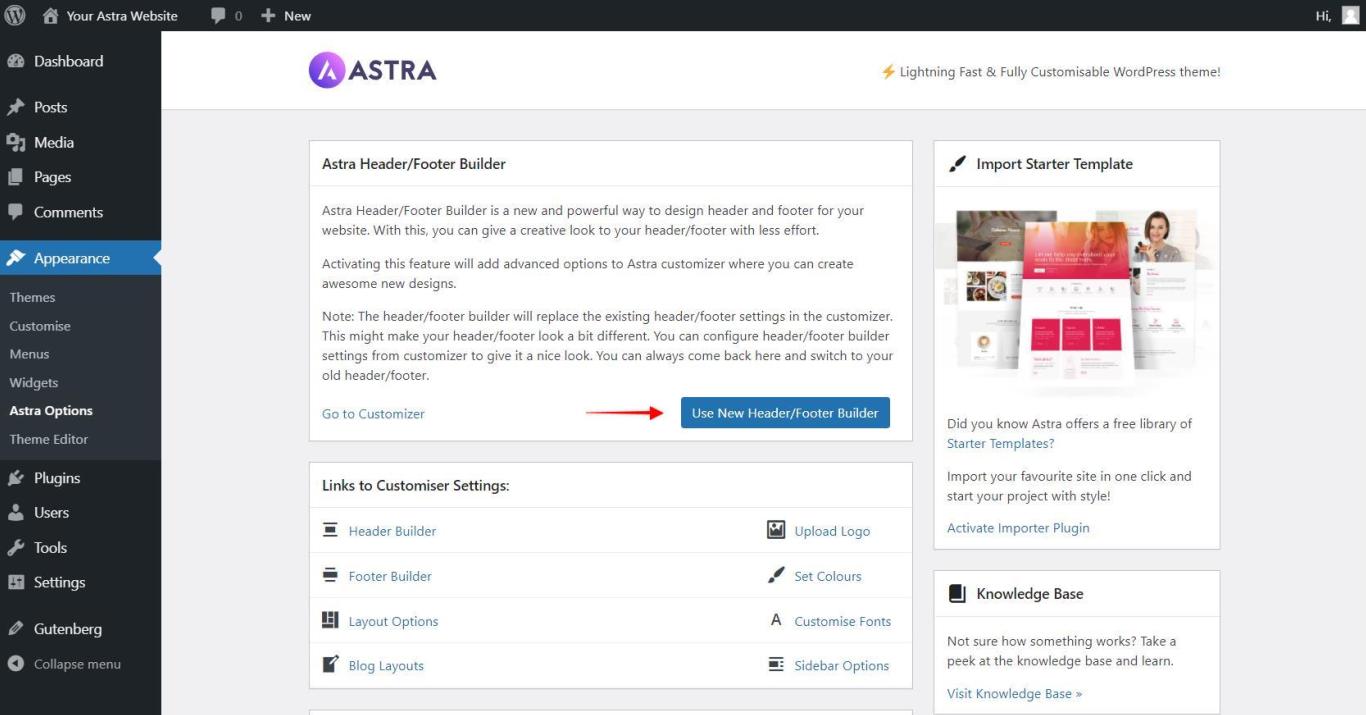This screenshot has width=1366, height=715.
Task: Open the Customise Fonts link
Action: [843, 621]
